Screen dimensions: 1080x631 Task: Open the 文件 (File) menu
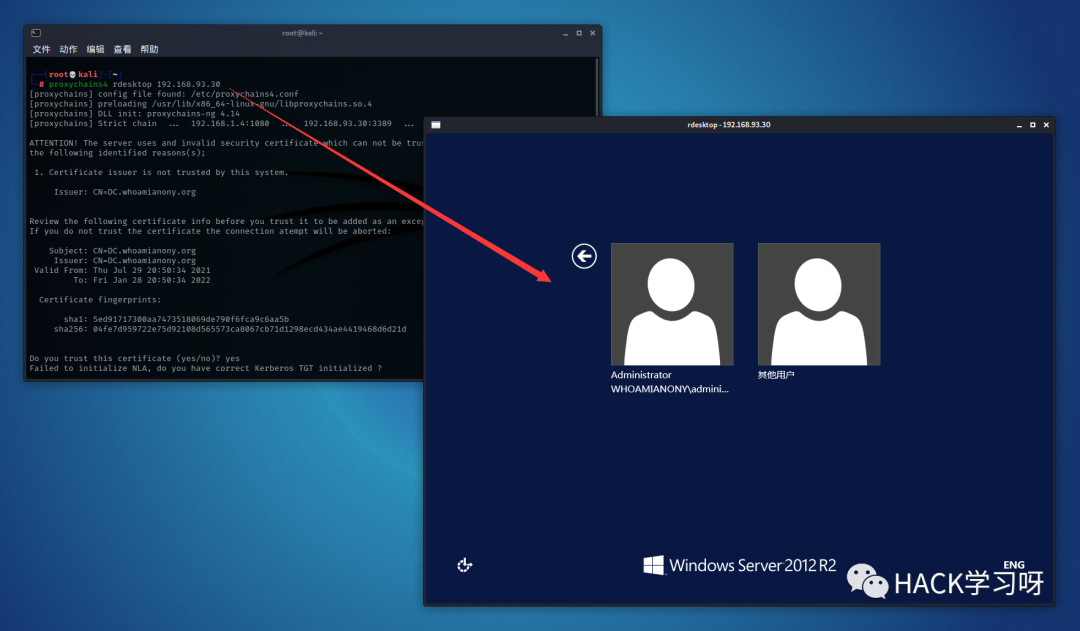[41, 49]
